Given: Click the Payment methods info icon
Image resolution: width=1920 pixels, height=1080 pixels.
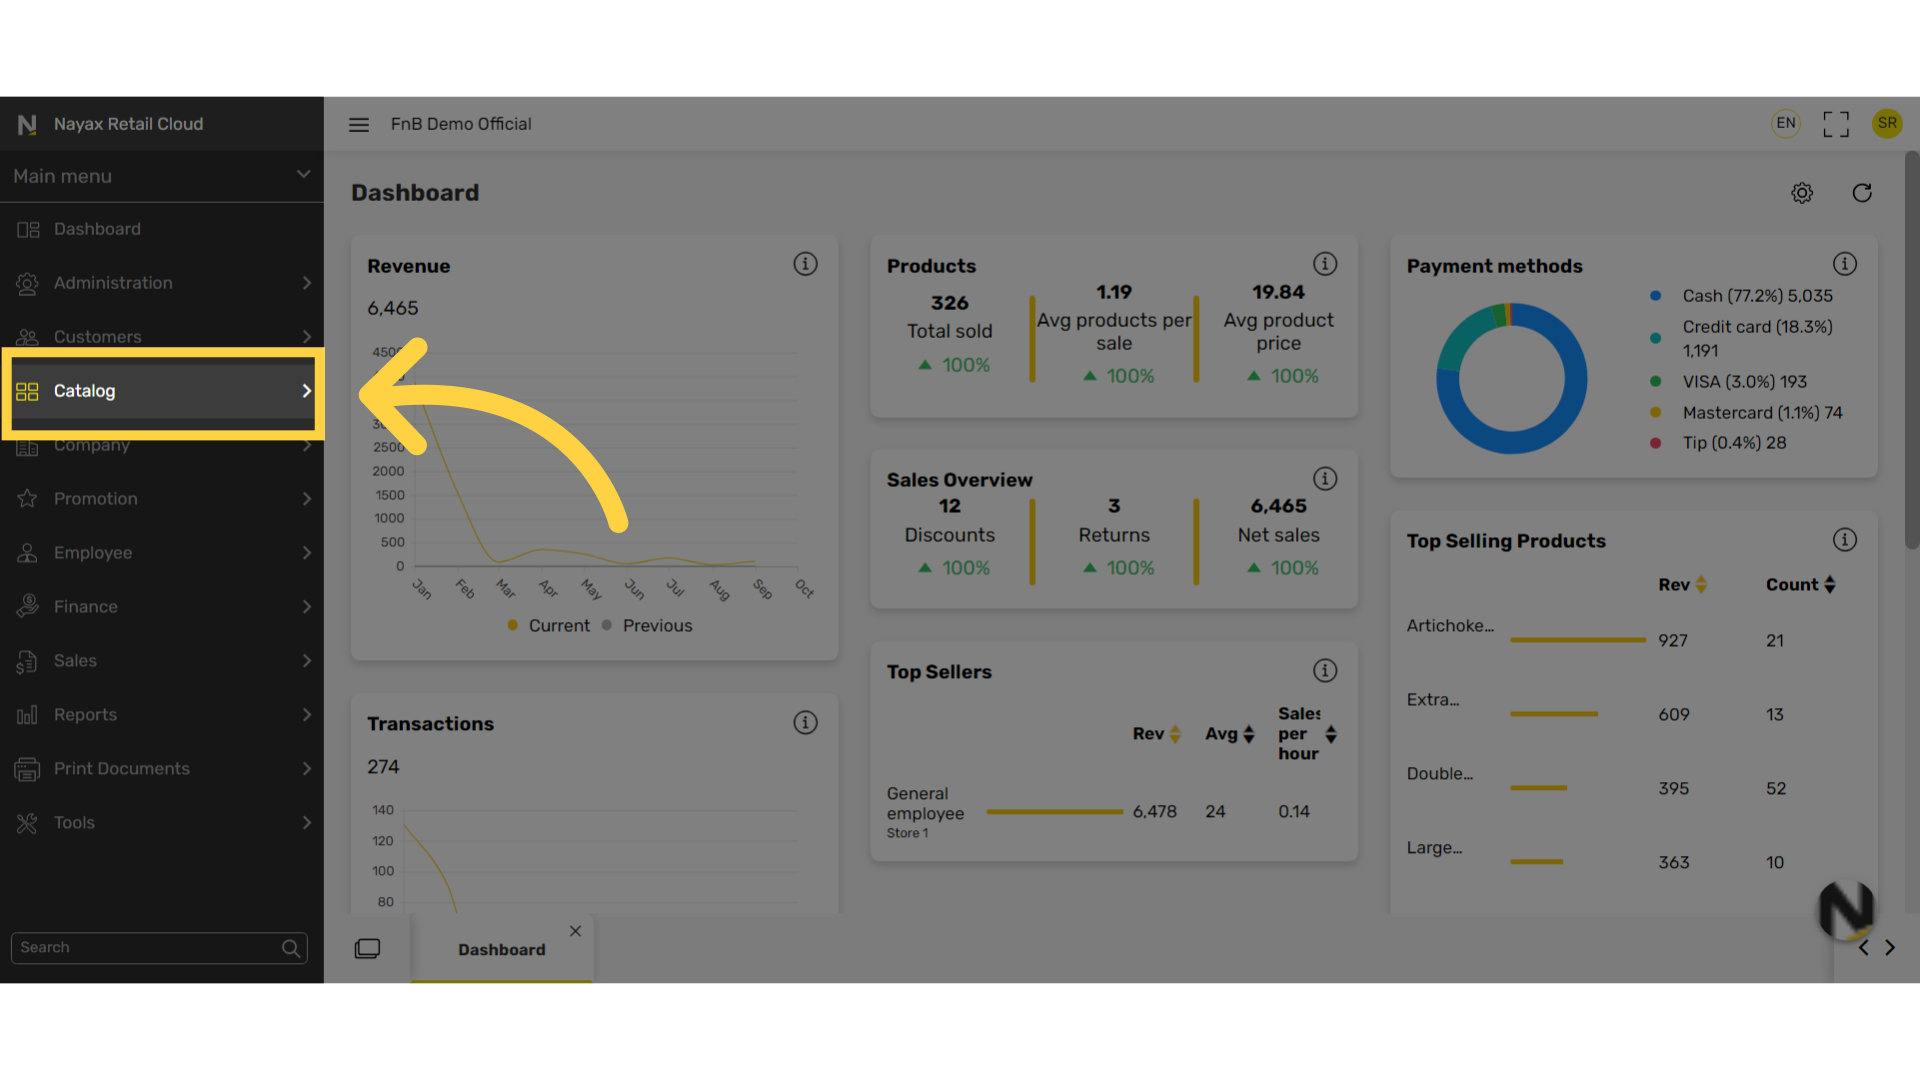Looking at the screenshot, I should 1845,264.
